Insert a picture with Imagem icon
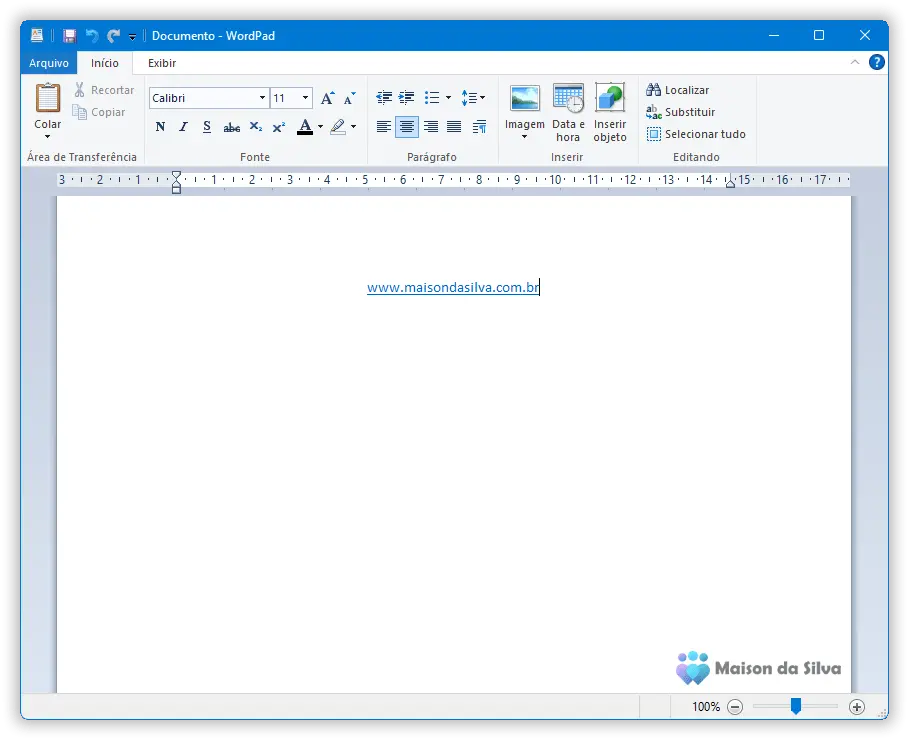The width and height of the screenshot is (909, 740). (524, 98)
